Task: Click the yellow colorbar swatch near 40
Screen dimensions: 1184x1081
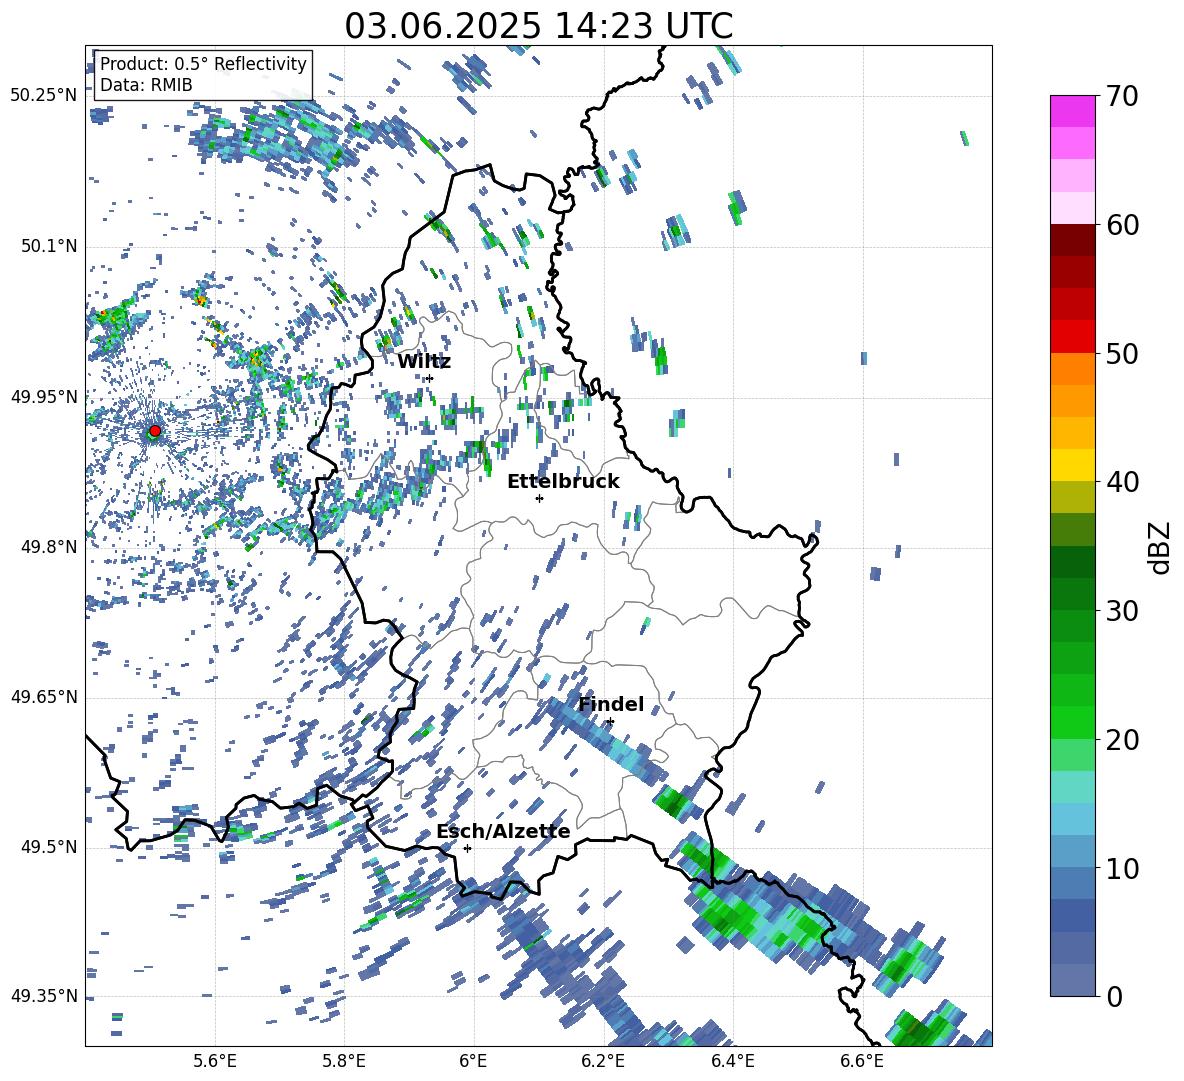Action: pyautogui.click(x=1072, y=465)
